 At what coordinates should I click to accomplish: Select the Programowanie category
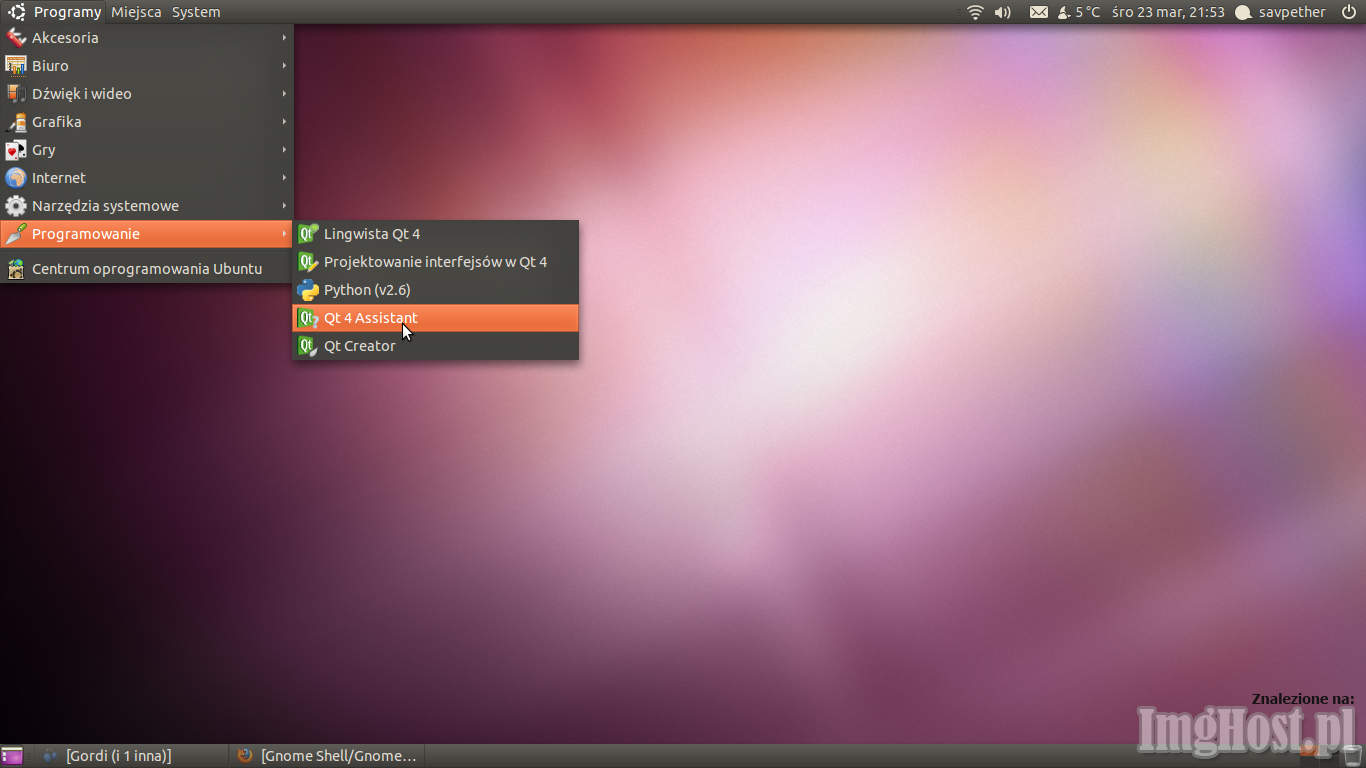(146, 234)
